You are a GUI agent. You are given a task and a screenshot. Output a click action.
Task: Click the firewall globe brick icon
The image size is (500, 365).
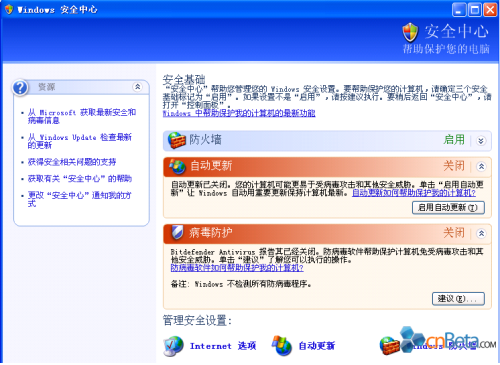point(177,140)
